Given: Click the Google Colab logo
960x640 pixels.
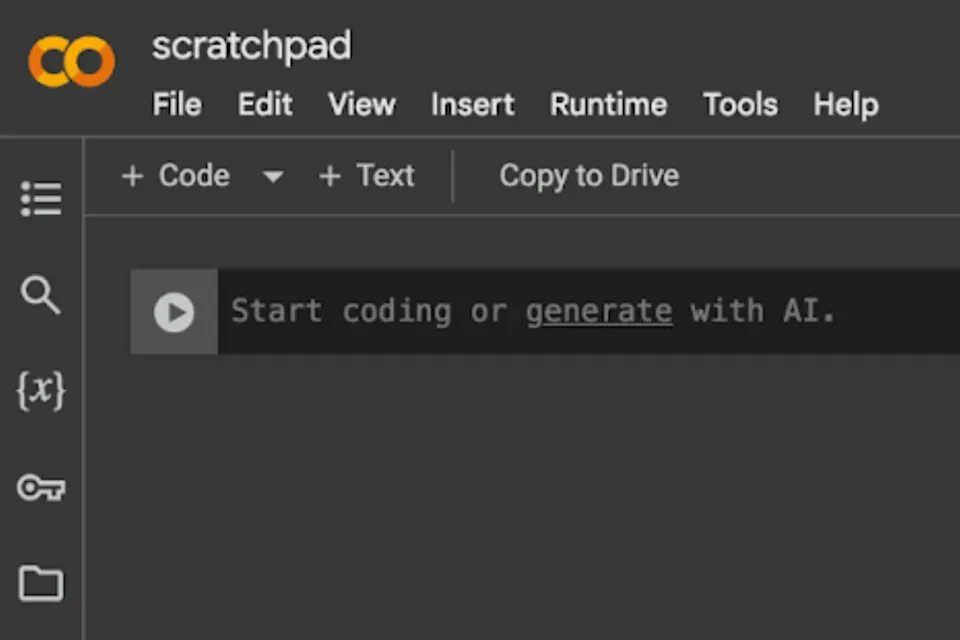Looking at the screenshot, I should [x=71, y=62].
